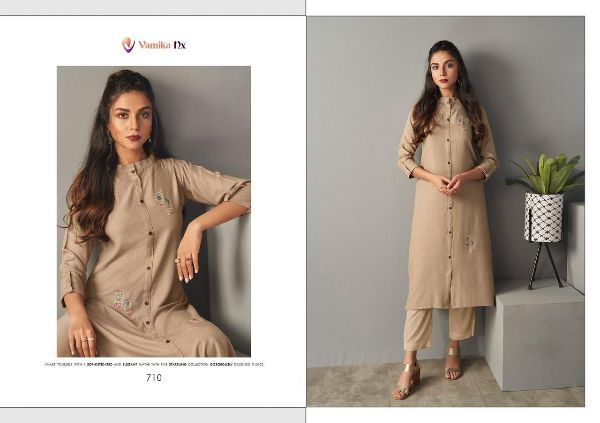Click the design number 710
The height and width of the screenshot is (423, 600).
coord(154,378)
